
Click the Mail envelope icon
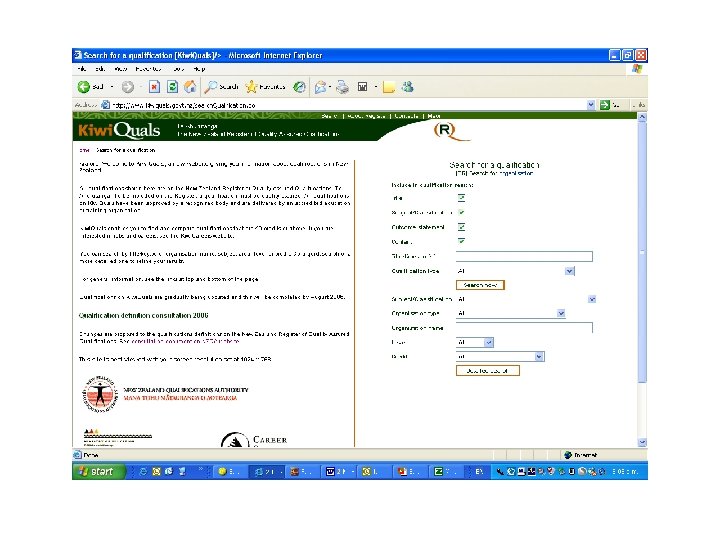(321, 87)
